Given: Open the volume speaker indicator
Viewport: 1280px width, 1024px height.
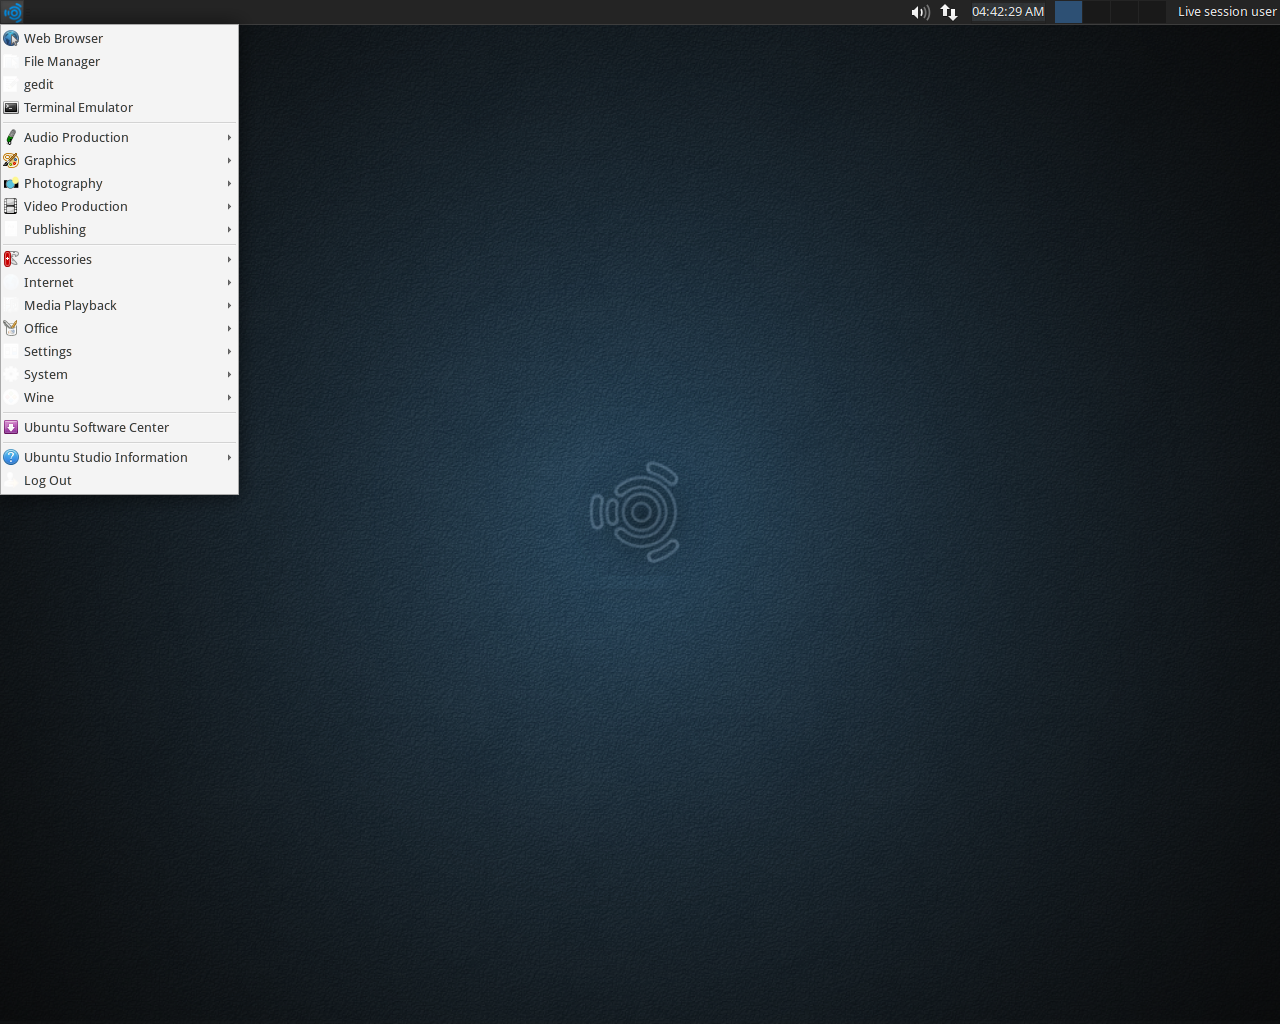Looking at the screenshot, I should click(x=920, y=12).
